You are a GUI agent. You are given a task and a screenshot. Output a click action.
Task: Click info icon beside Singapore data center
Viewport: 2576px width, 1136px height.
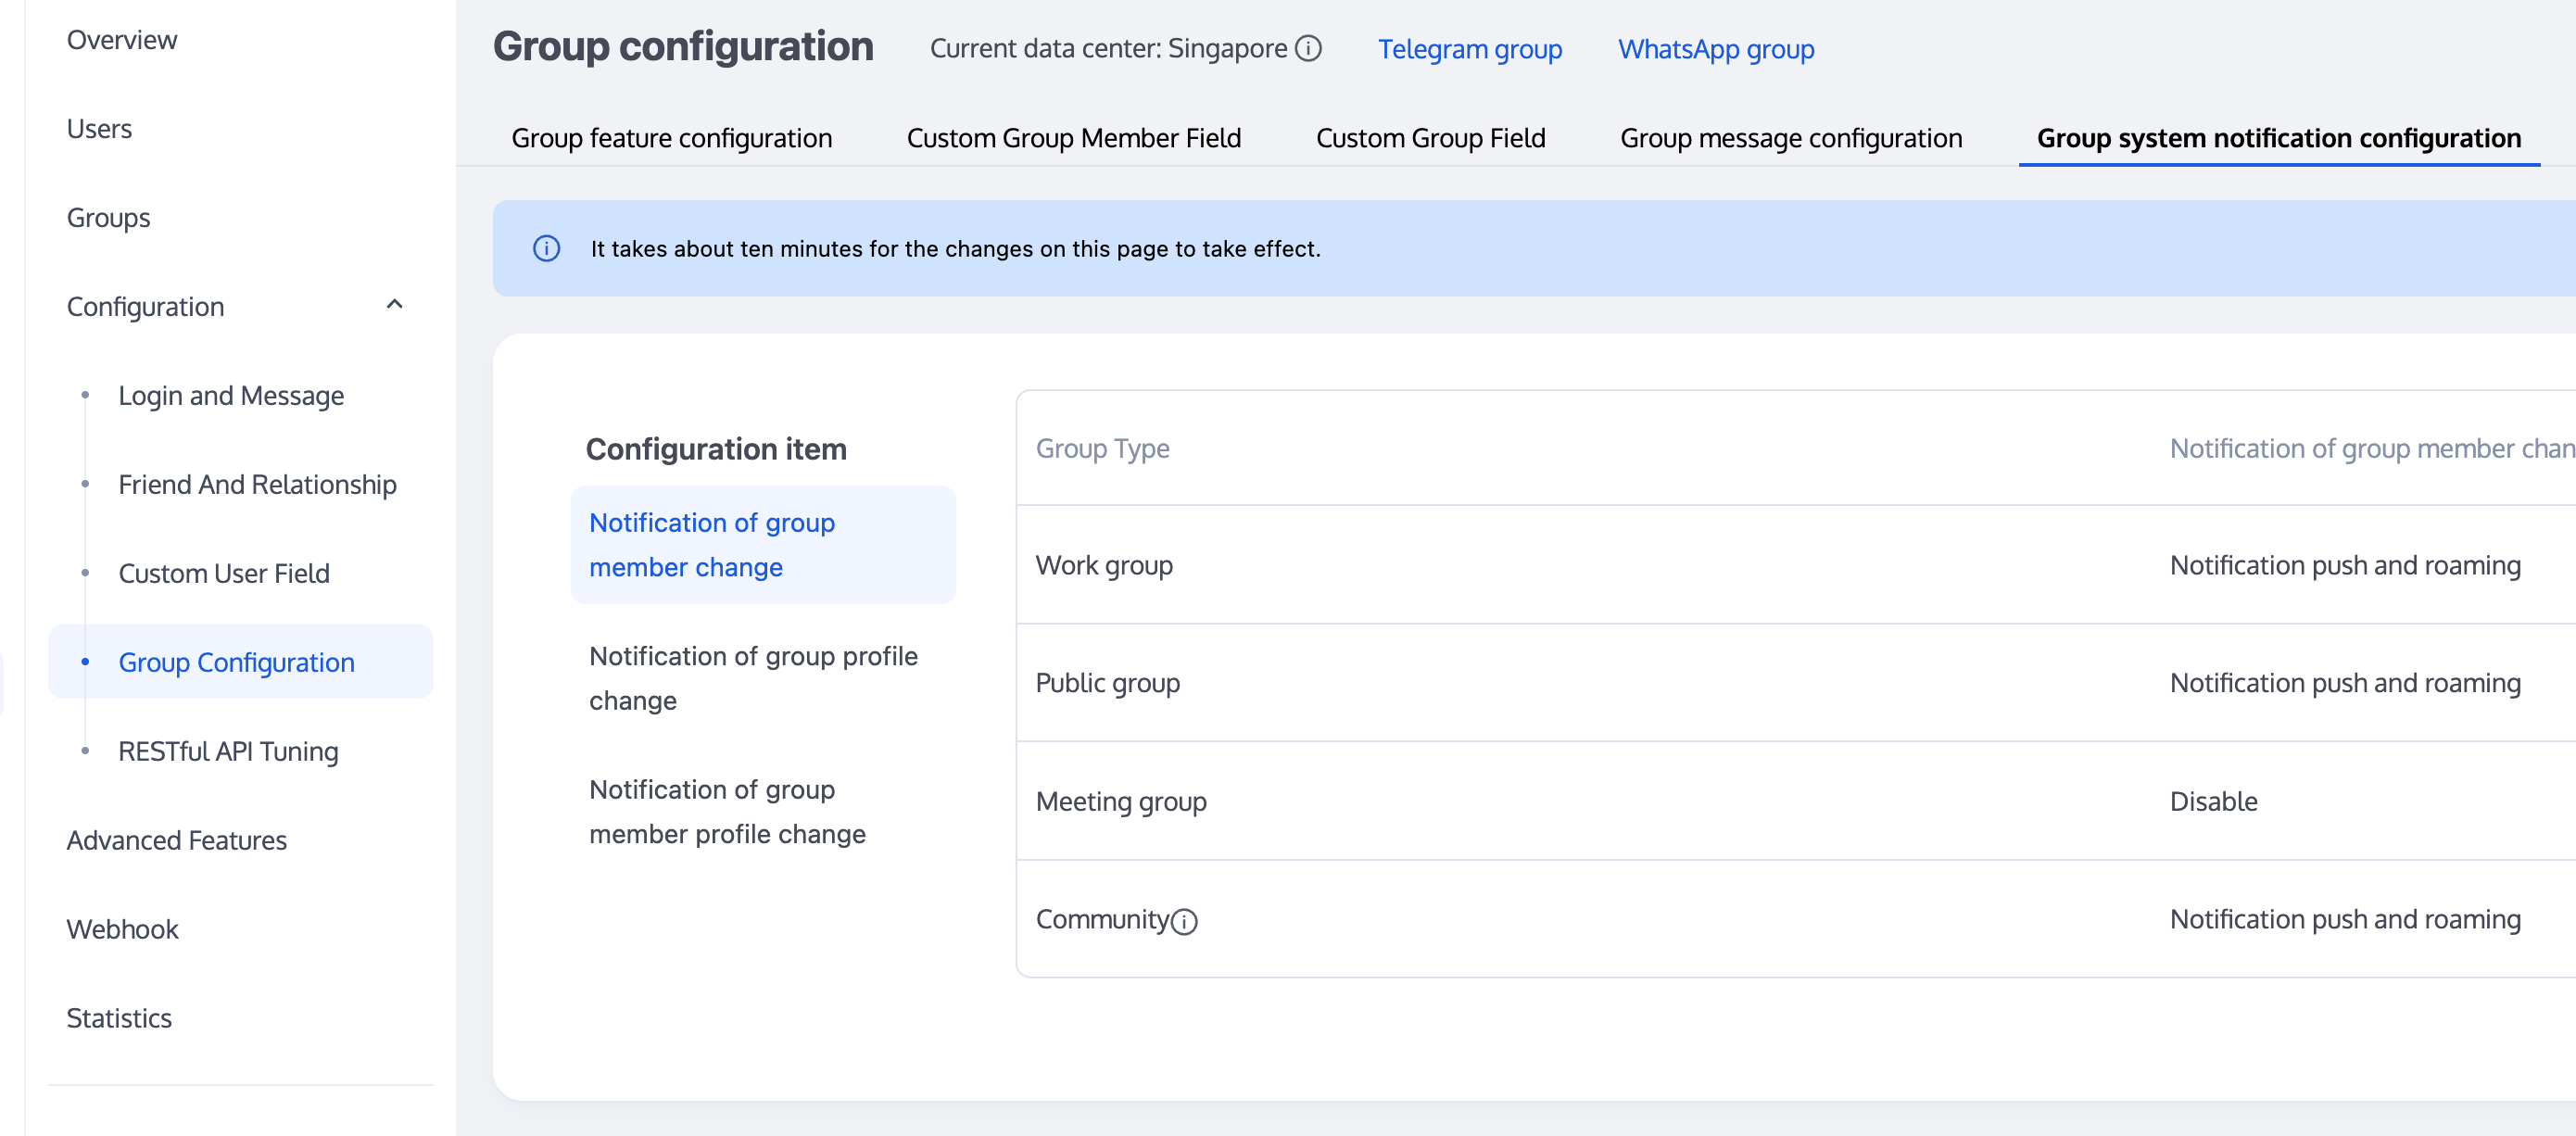click(x=1308, y=48)
